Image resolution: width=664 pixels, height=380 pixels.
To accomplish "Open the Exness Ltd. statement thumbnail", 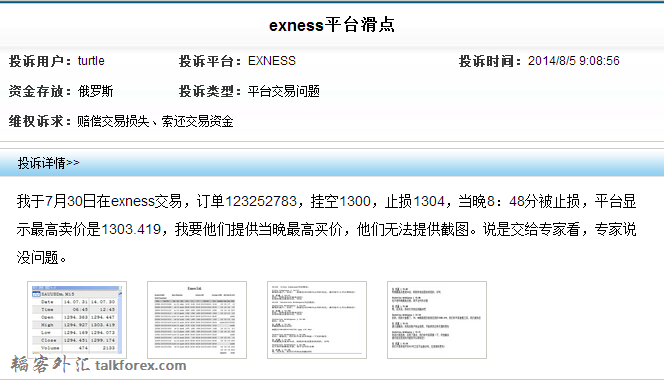I will [197, 320].
